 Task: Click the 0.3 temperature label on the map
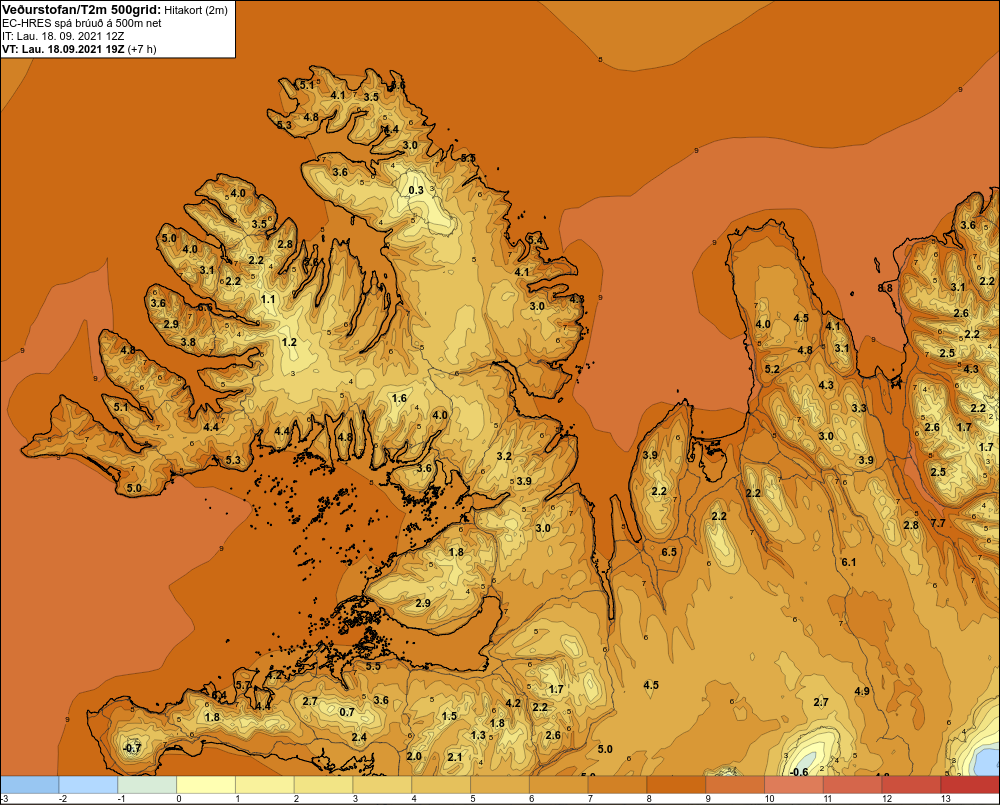416,190
